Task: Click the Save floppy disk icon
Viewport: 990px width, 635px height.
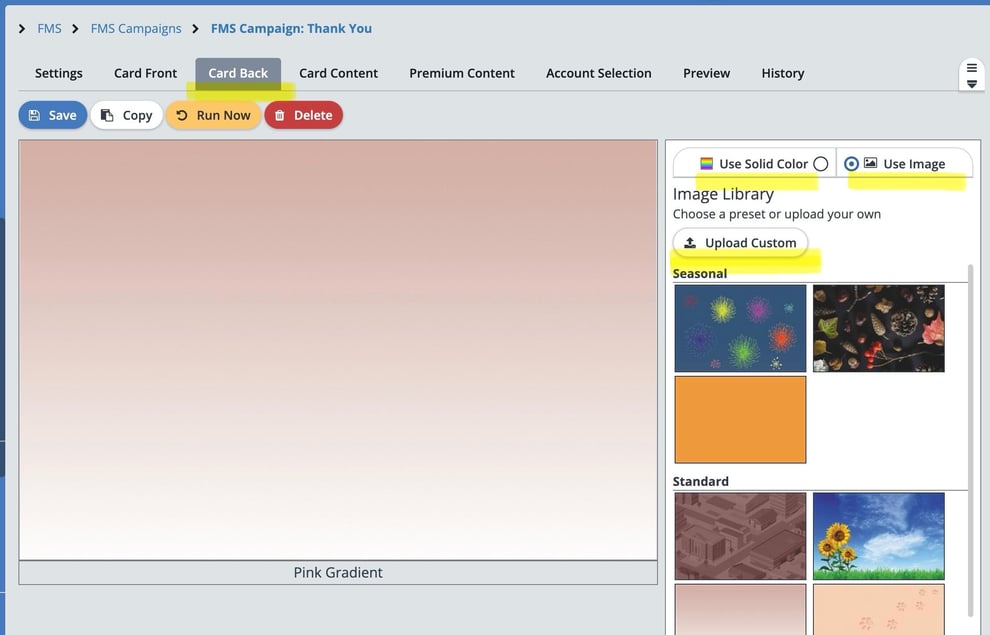Action: tap(35, 116)
